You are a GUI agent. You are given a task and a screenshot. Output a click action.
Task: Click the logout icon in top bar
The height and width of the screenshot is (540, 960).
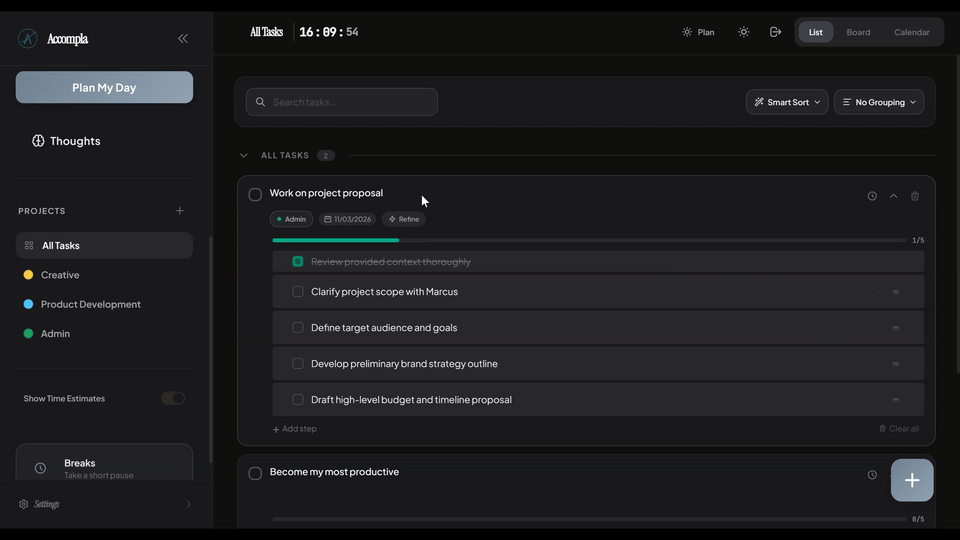coord(775,32)
